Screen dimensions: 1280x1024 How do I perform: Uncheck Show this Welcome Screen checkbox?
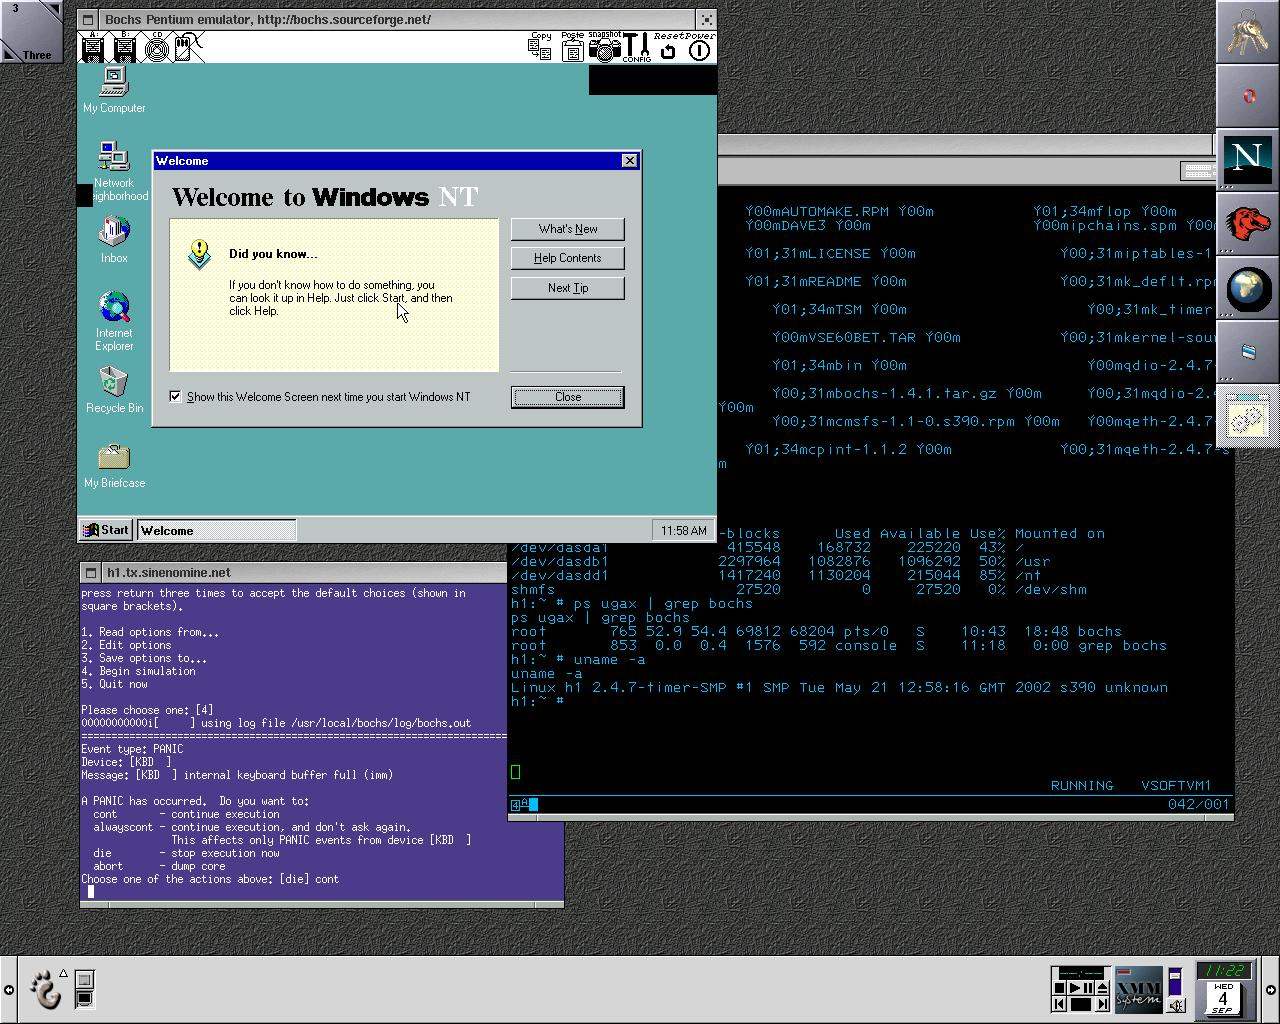tap(176, 397)
